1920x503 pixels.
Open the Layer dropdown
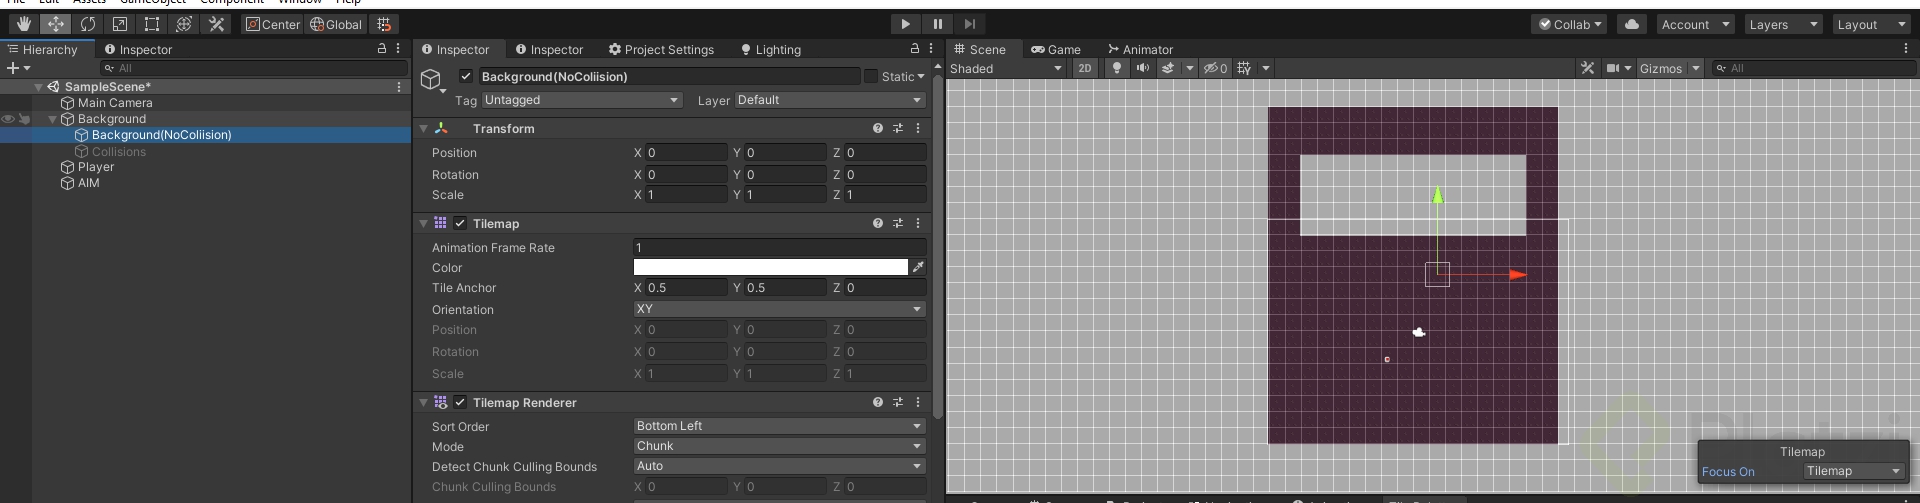point(830,100)
